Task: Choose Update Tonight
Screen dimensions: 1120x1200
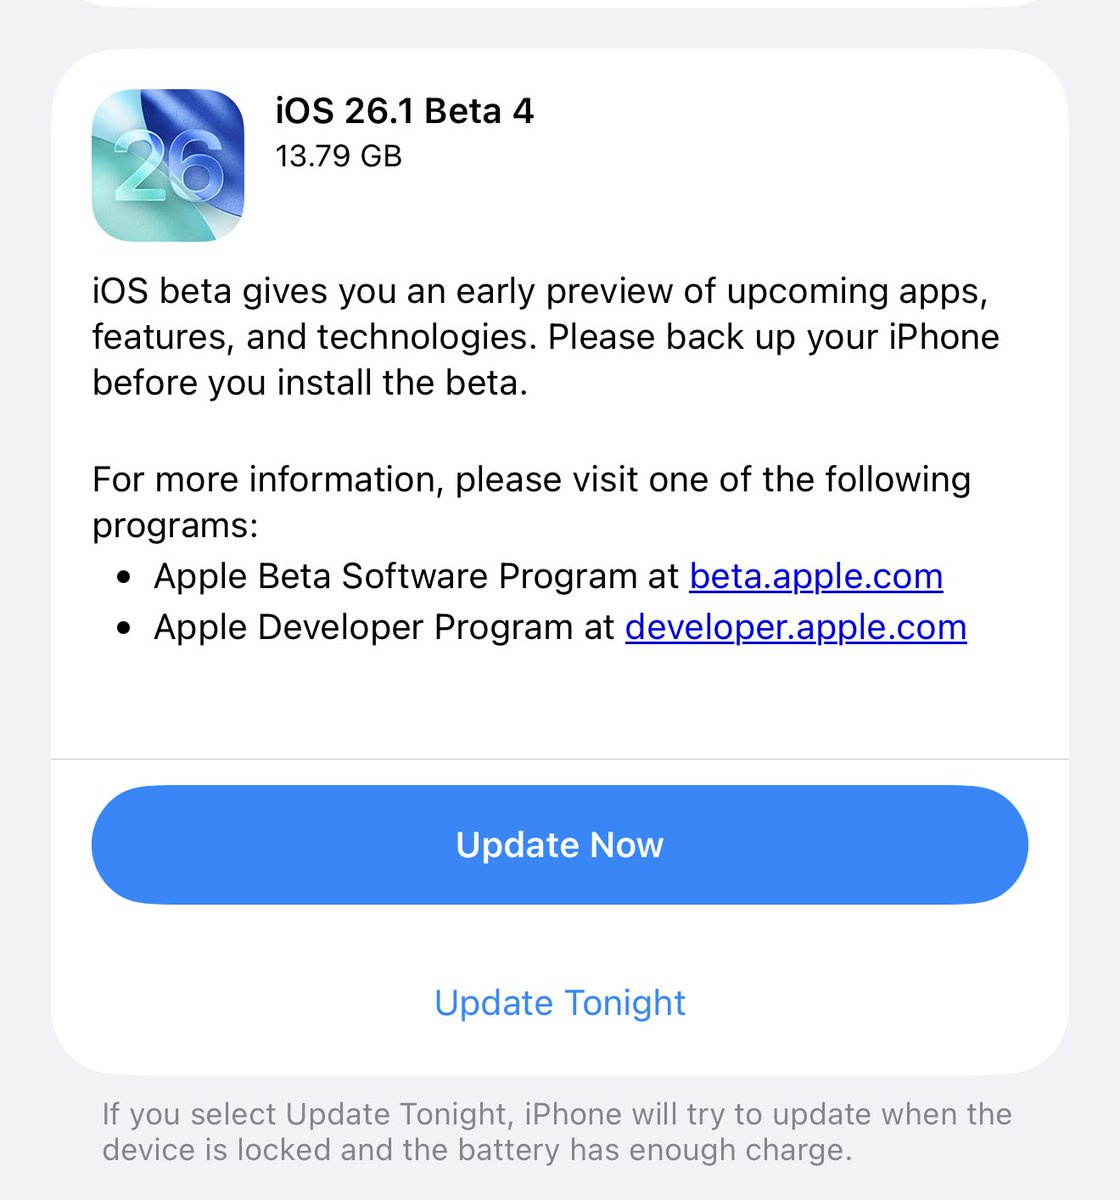Action: (x=560, y=1002)
